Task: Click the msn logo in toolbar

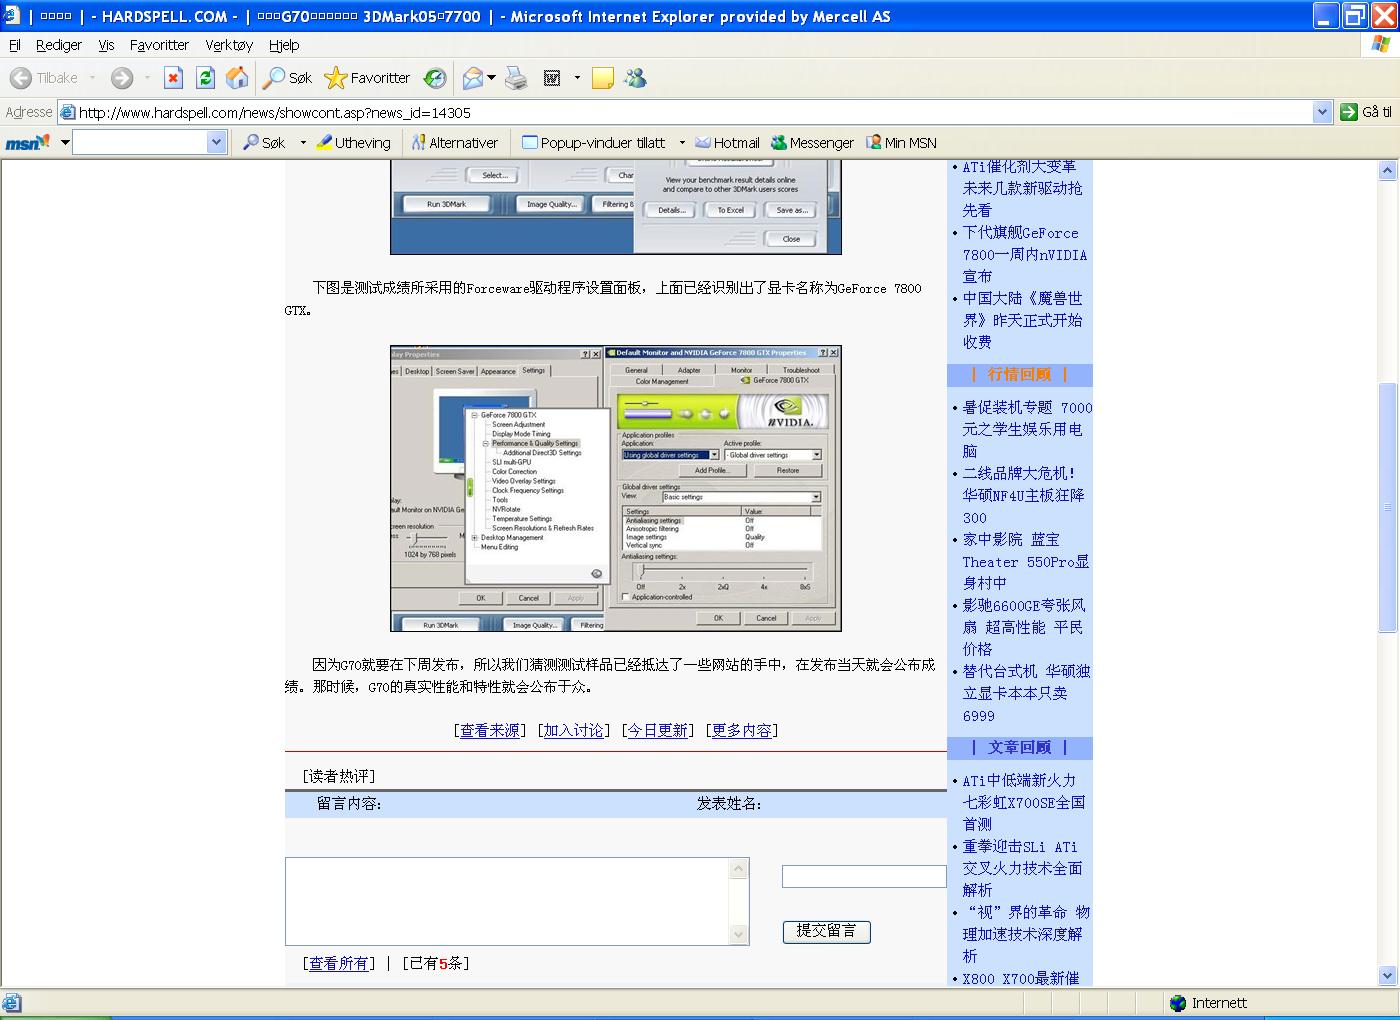Action: [27, 143]
